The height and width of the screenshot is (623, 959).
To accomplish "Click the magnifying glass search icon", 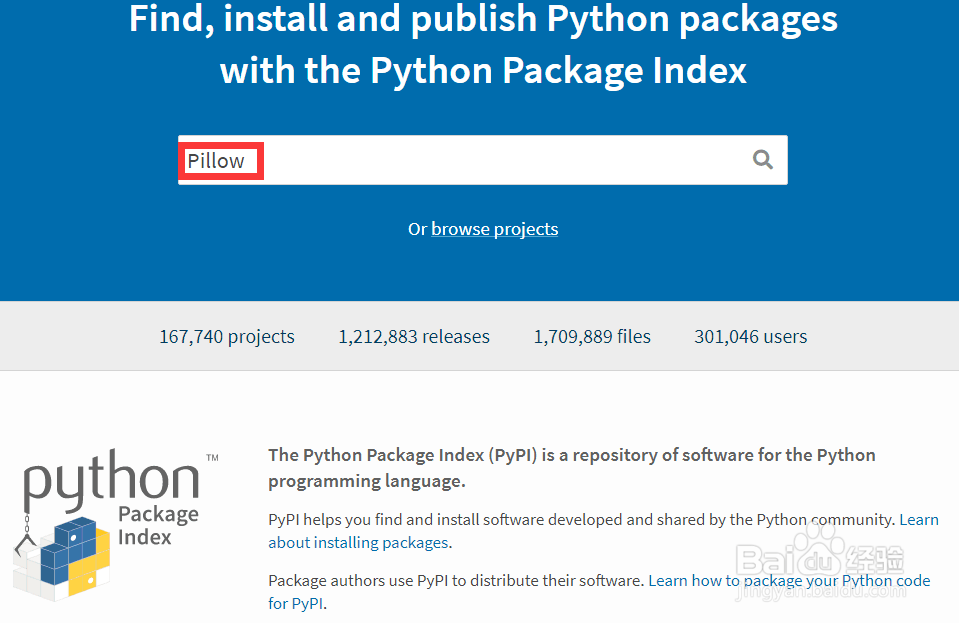I will coord(763,160).
